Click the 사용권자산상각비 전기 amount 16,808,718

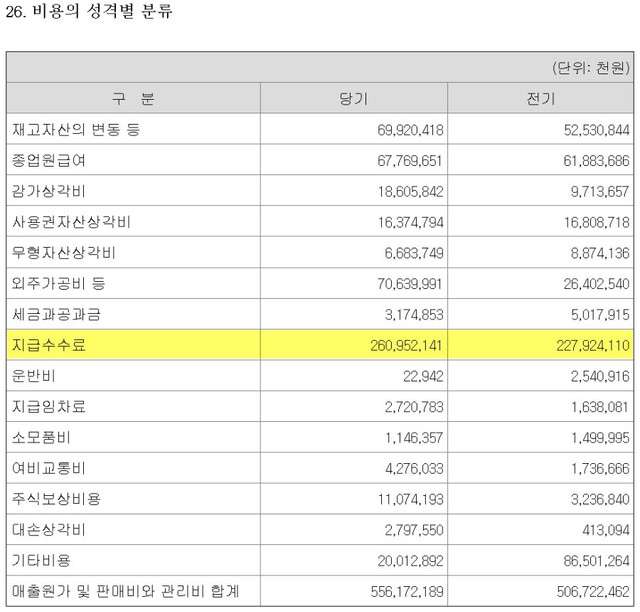[x=586, y=222]
